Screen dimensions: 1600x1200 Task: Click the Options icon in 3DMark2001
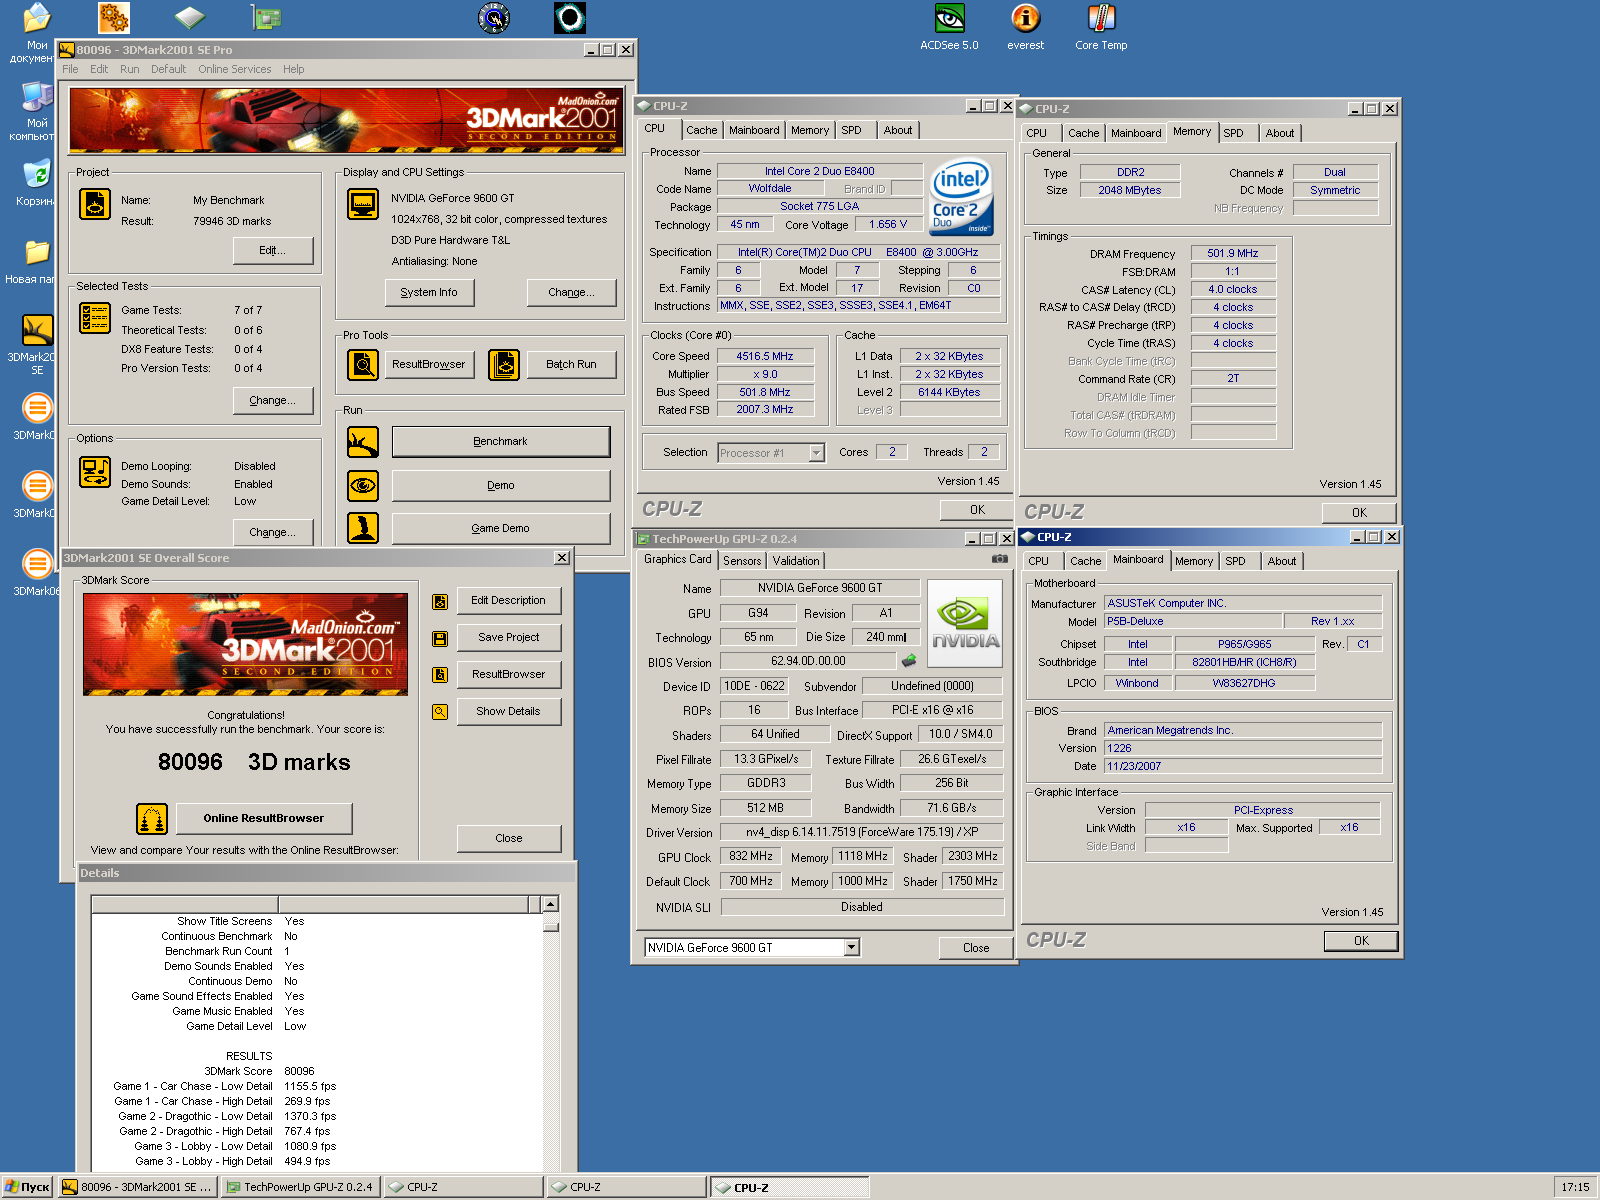(95, 472)
